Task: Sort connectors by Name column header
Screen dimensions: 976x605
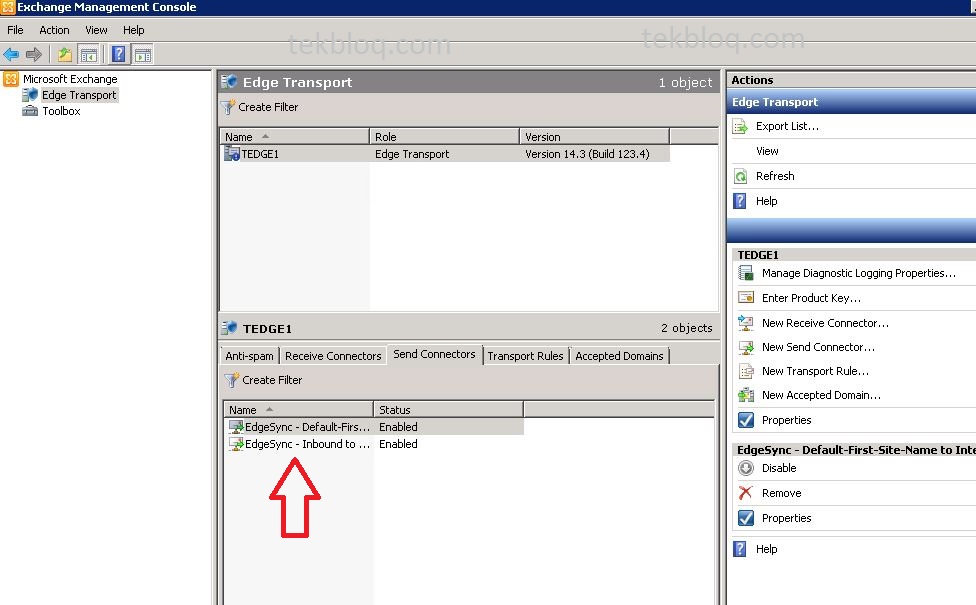Action: (x=298, y=410)
